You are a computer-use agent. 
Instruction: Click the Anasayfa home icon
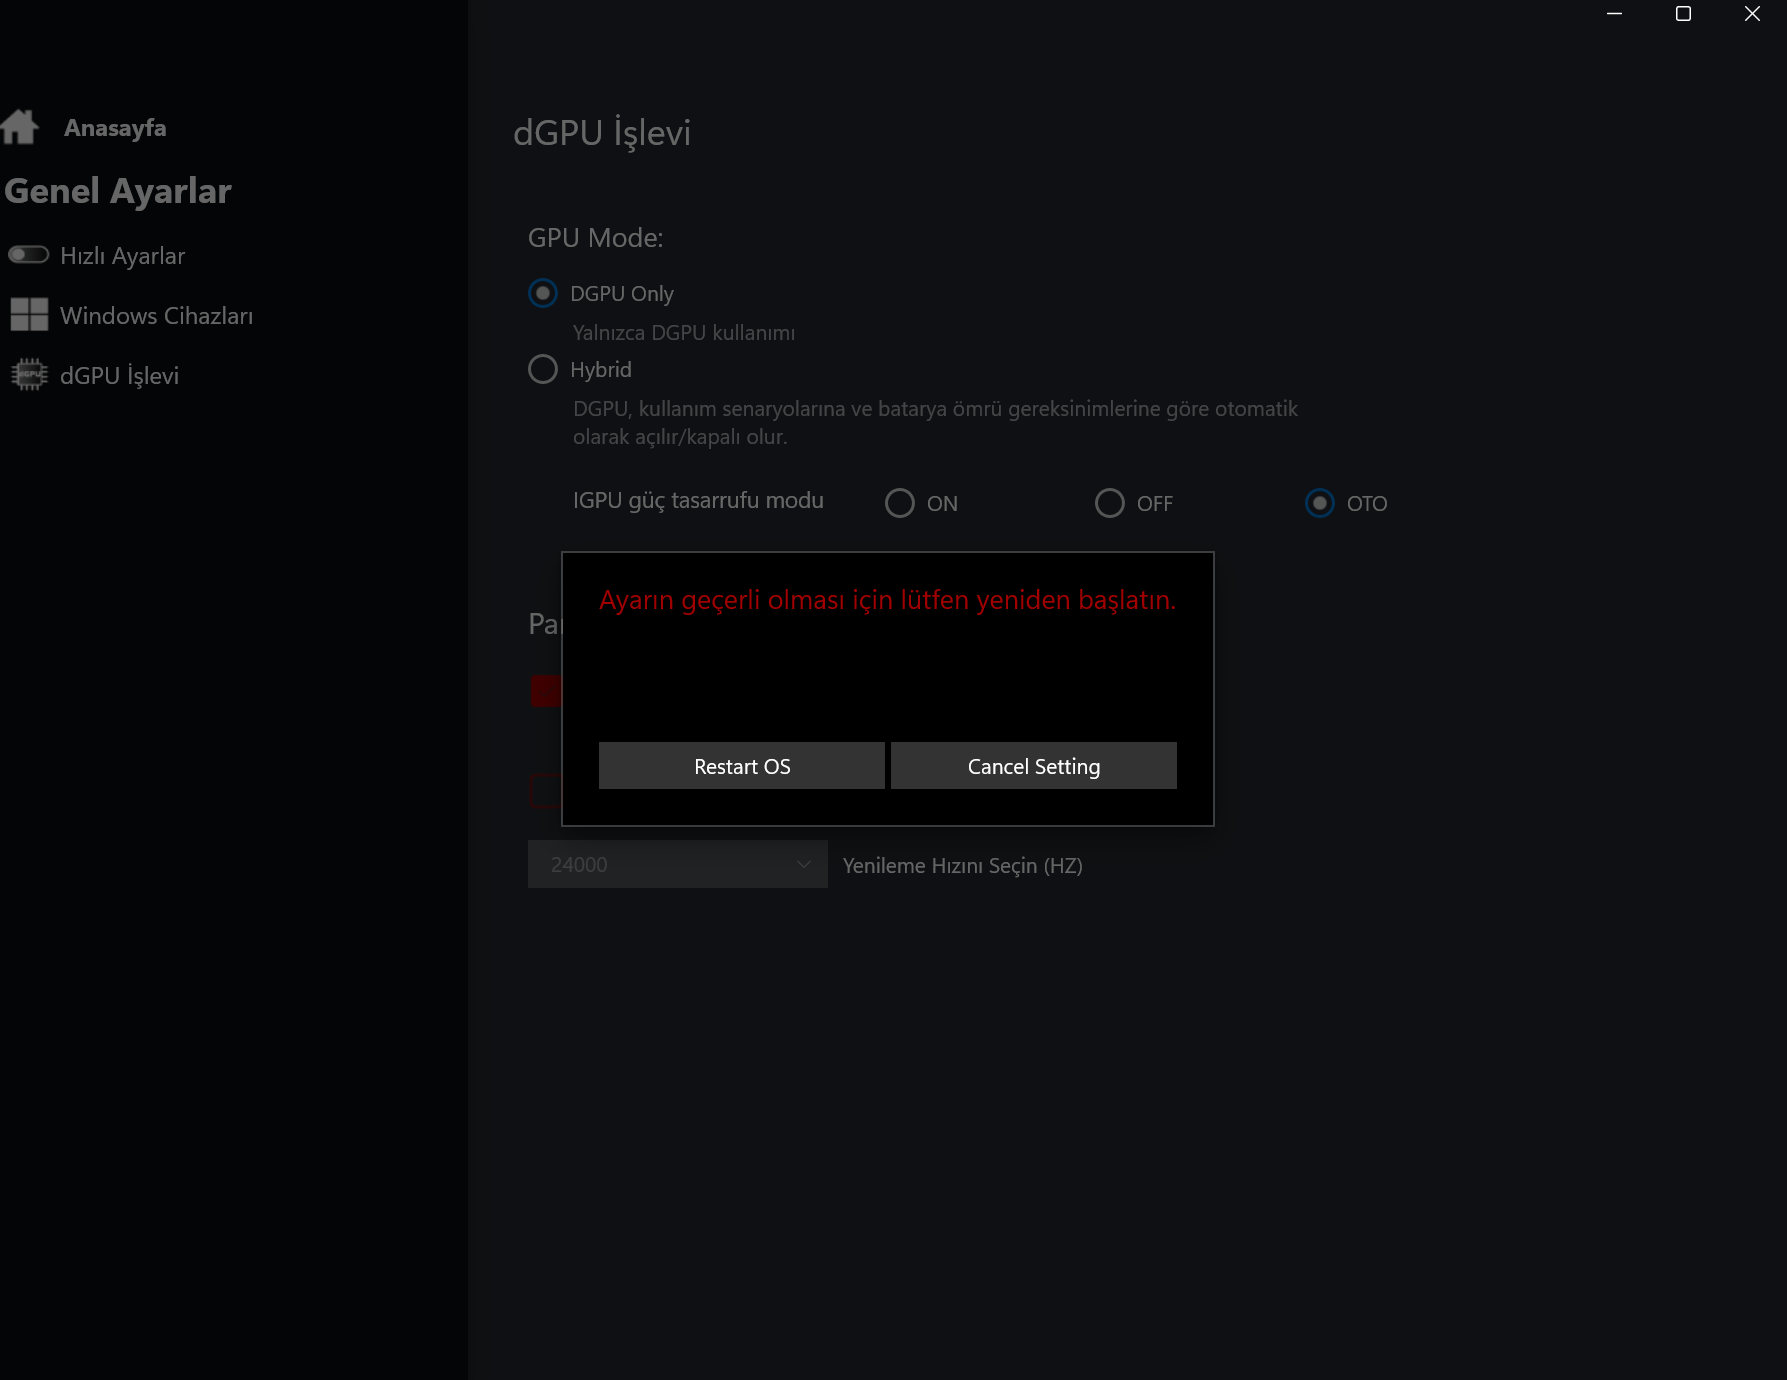pyautogui.click(x=19, y=127)
